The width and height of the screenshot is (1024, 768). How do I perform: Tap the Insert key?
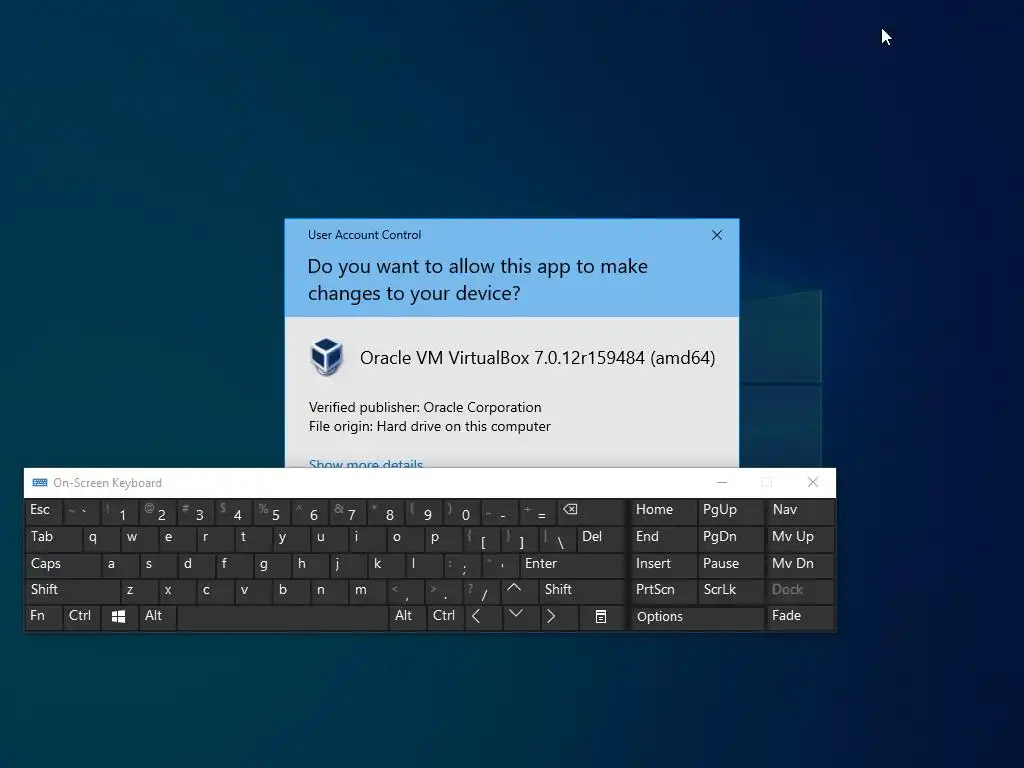[664, 565]
